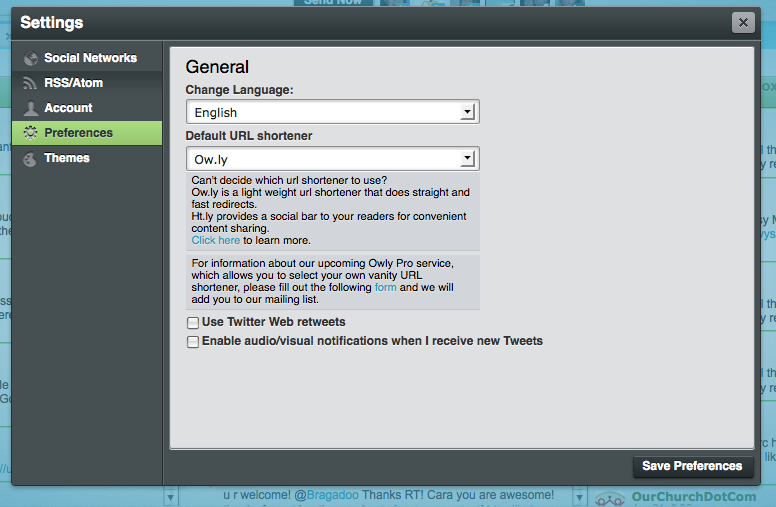
Task: Click the arrow on the English language combo box
Action: (x=467, y=112)
